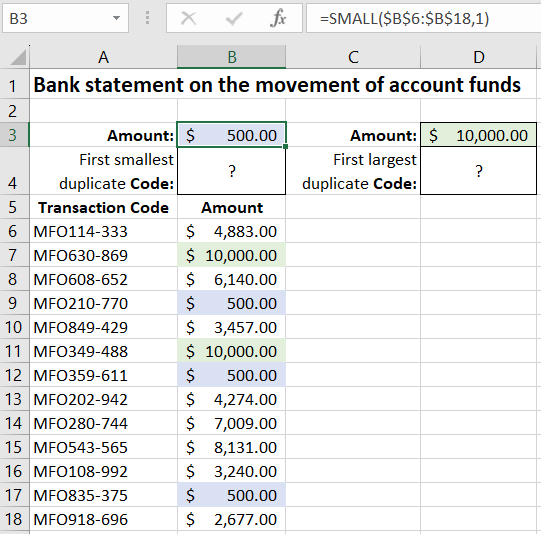Click the 'Transaction Code' header cell
Viewport: 541px width, 534px height.
point(104,208)
